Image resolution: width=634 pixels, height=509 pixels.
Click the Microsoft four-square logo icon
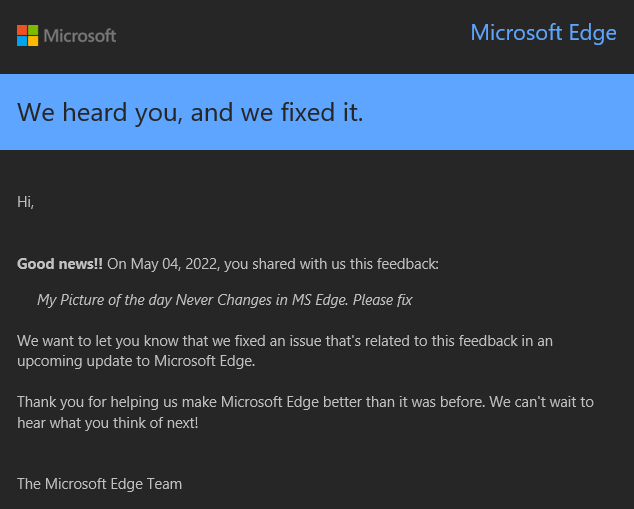click(28, 36)
